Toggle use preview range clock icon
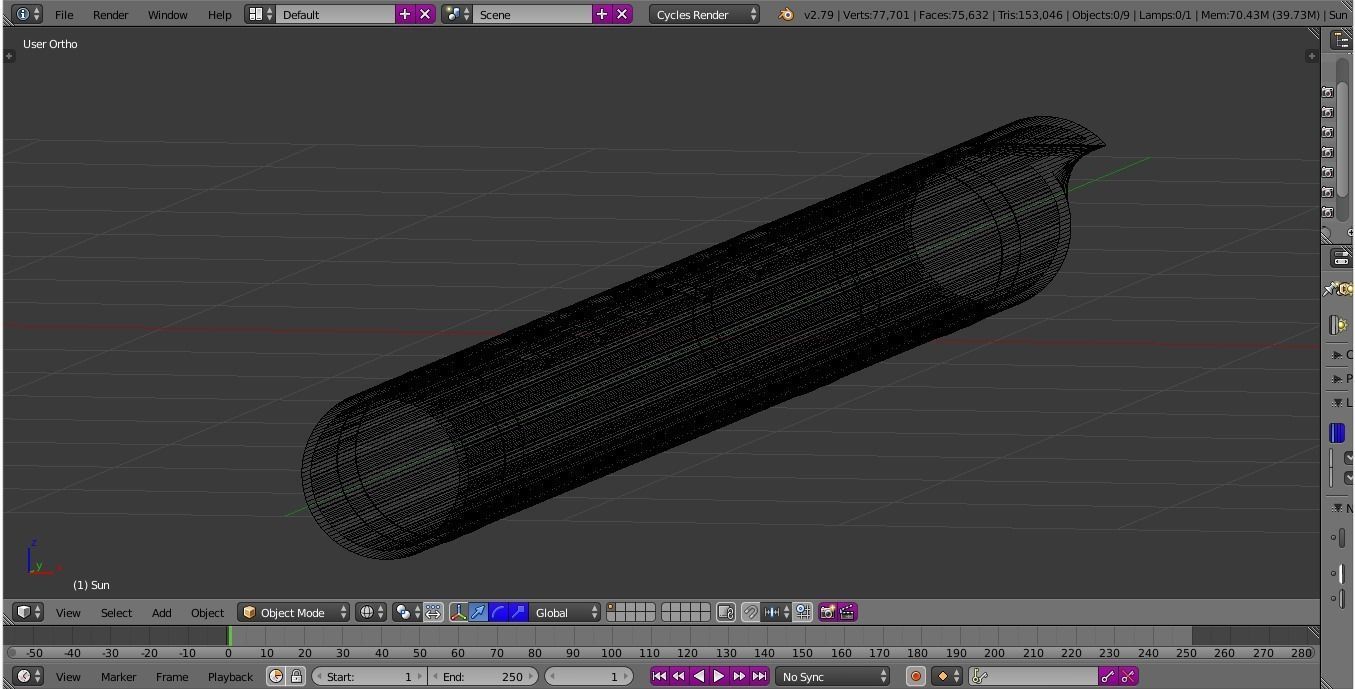The height and width of the screenshot is (689, 1355). pyautogui.click(x=276, y=676)
